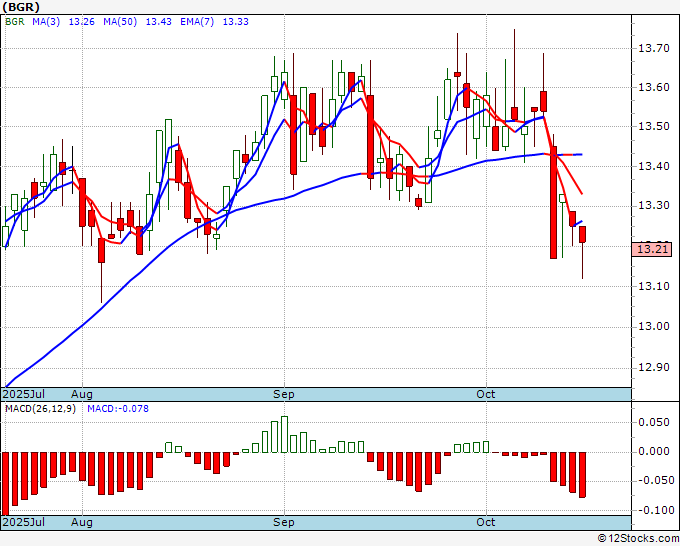Click the 13.30 price axis label

pyautogui.click(x=654, y=205)
